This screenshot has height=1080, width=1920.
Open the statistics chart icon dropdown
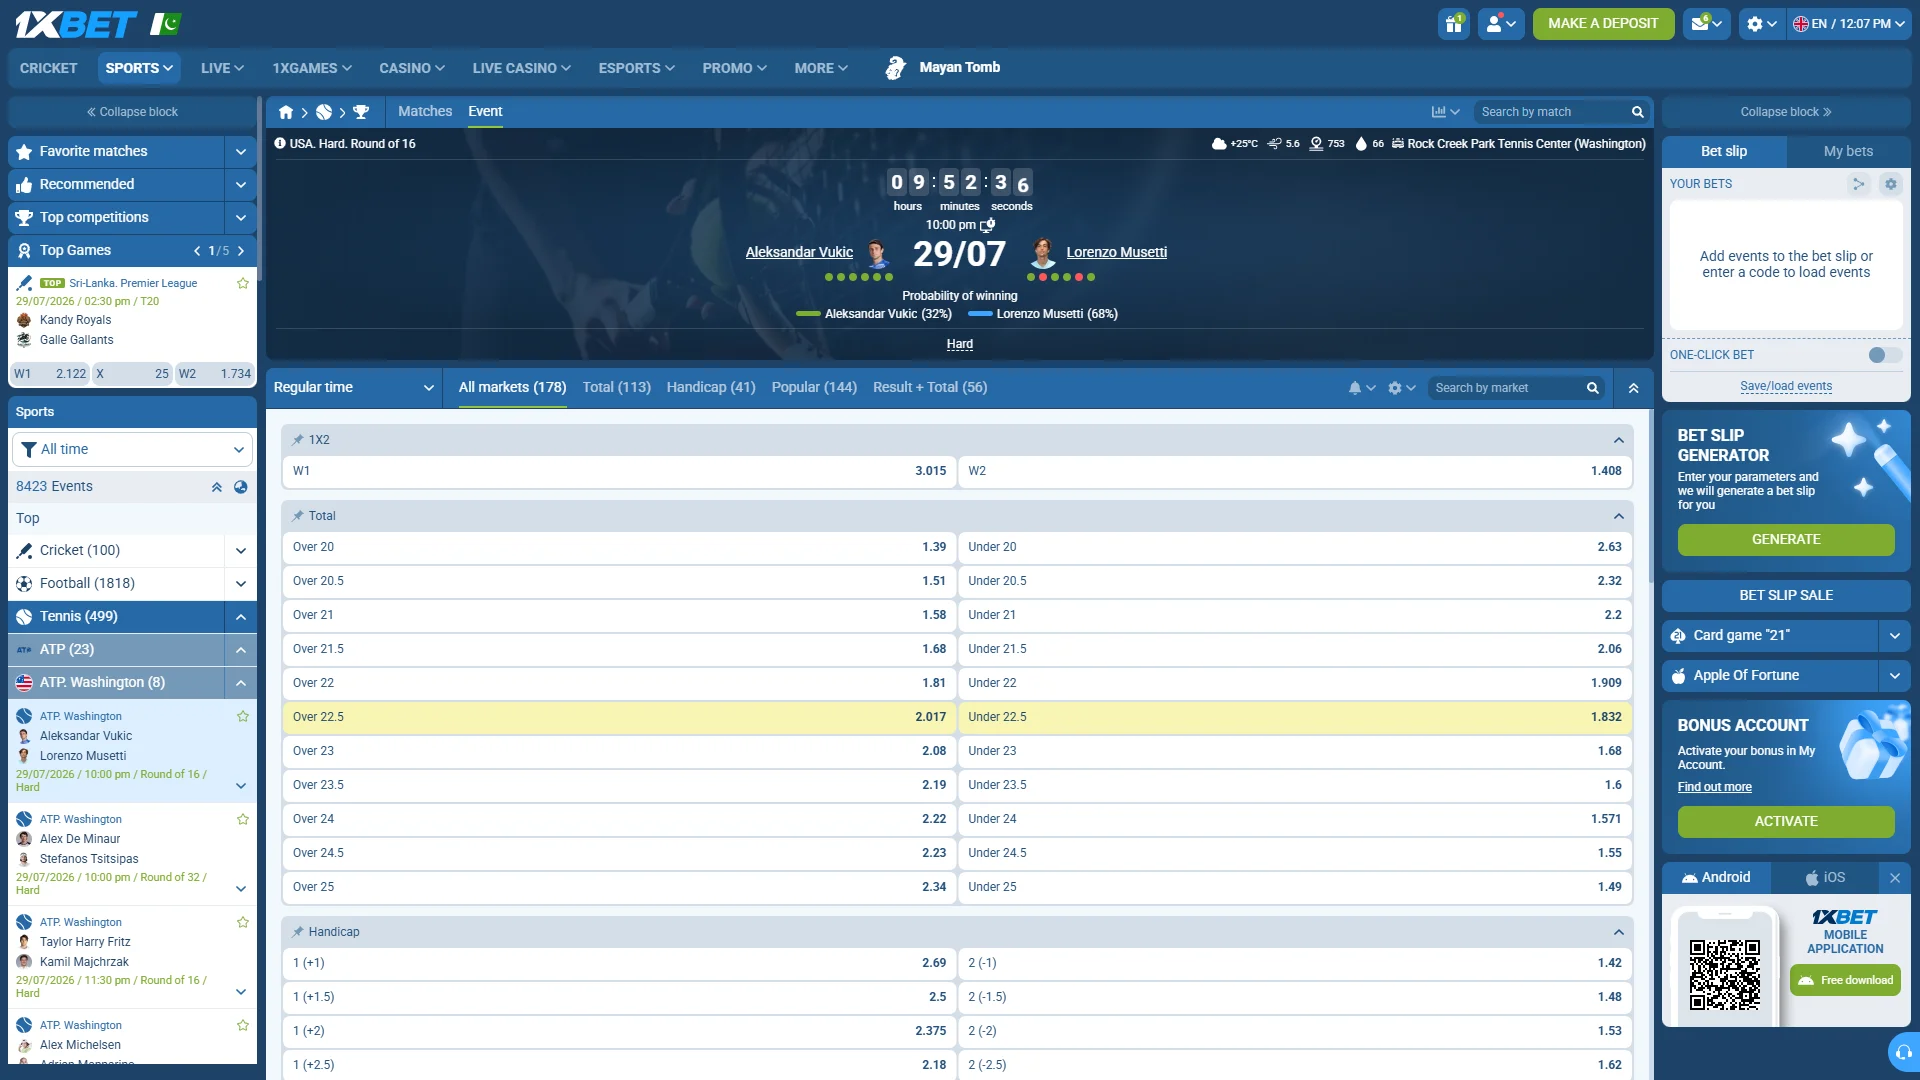coord(1445,112)
